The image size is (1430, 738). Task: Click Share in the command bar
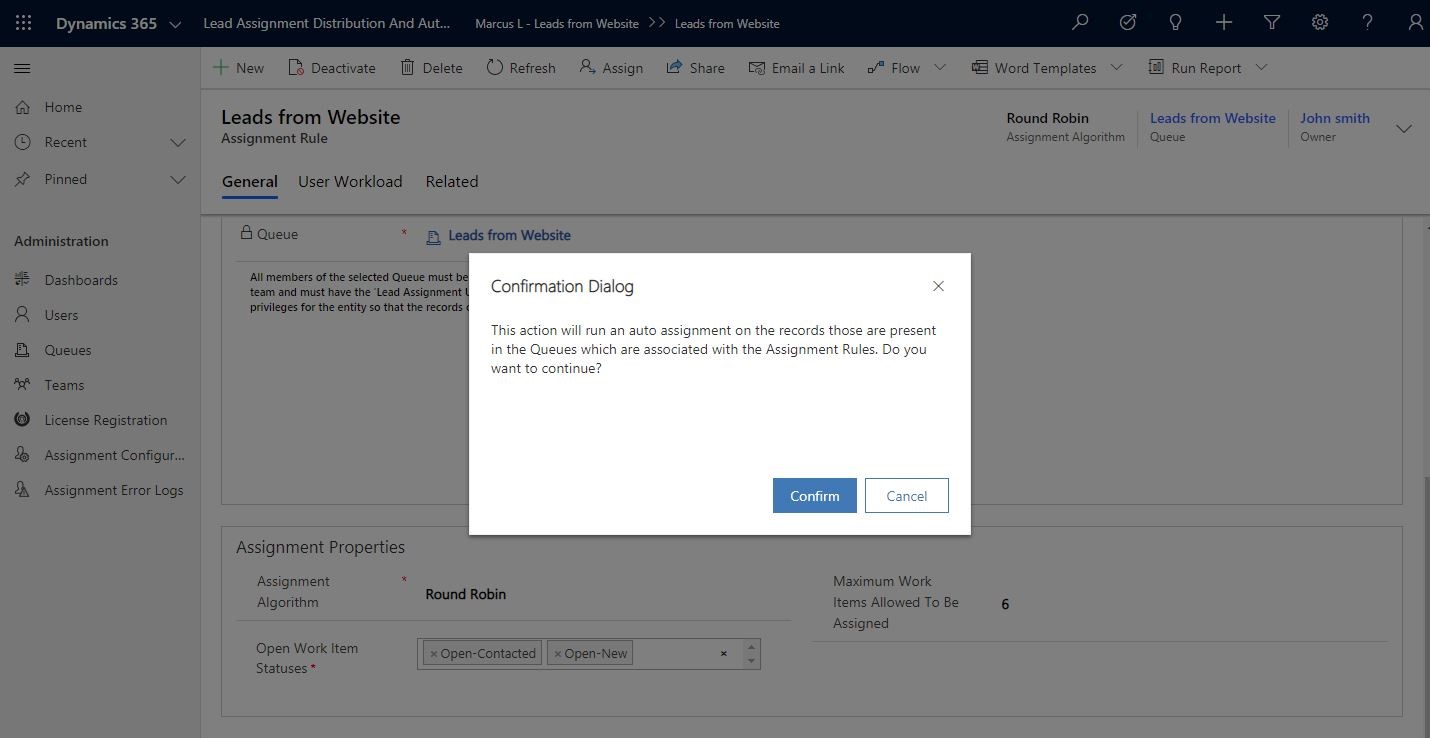[695, 68]
